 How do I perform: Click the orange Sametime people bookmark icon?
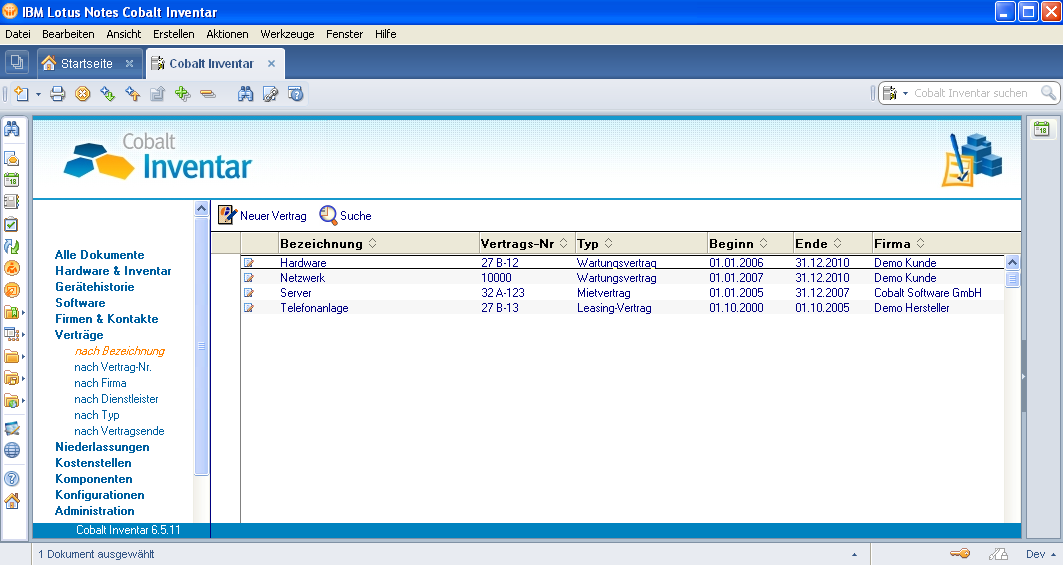tap(12, 268)
